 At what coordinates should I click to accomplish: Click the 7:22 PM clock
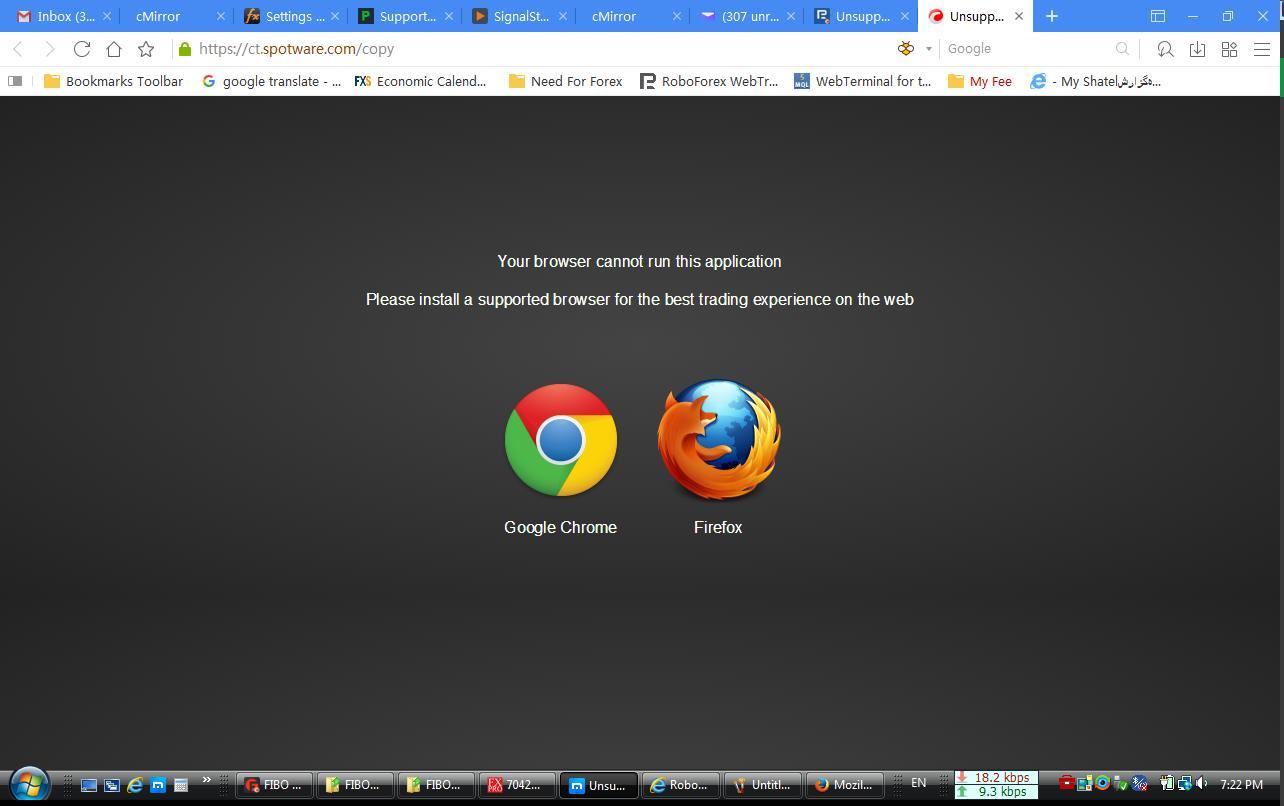coord(1241,785)
